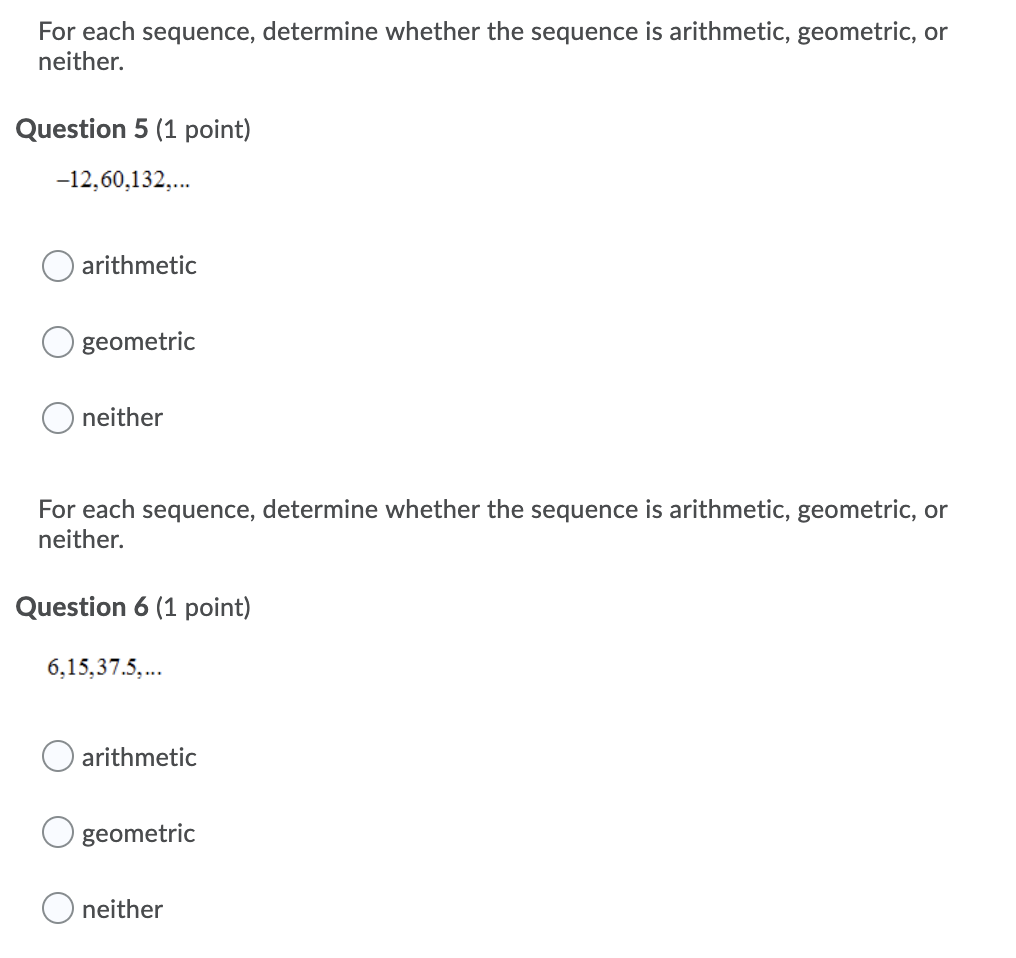Select geometric for Question 6

(x=57, y=833)
